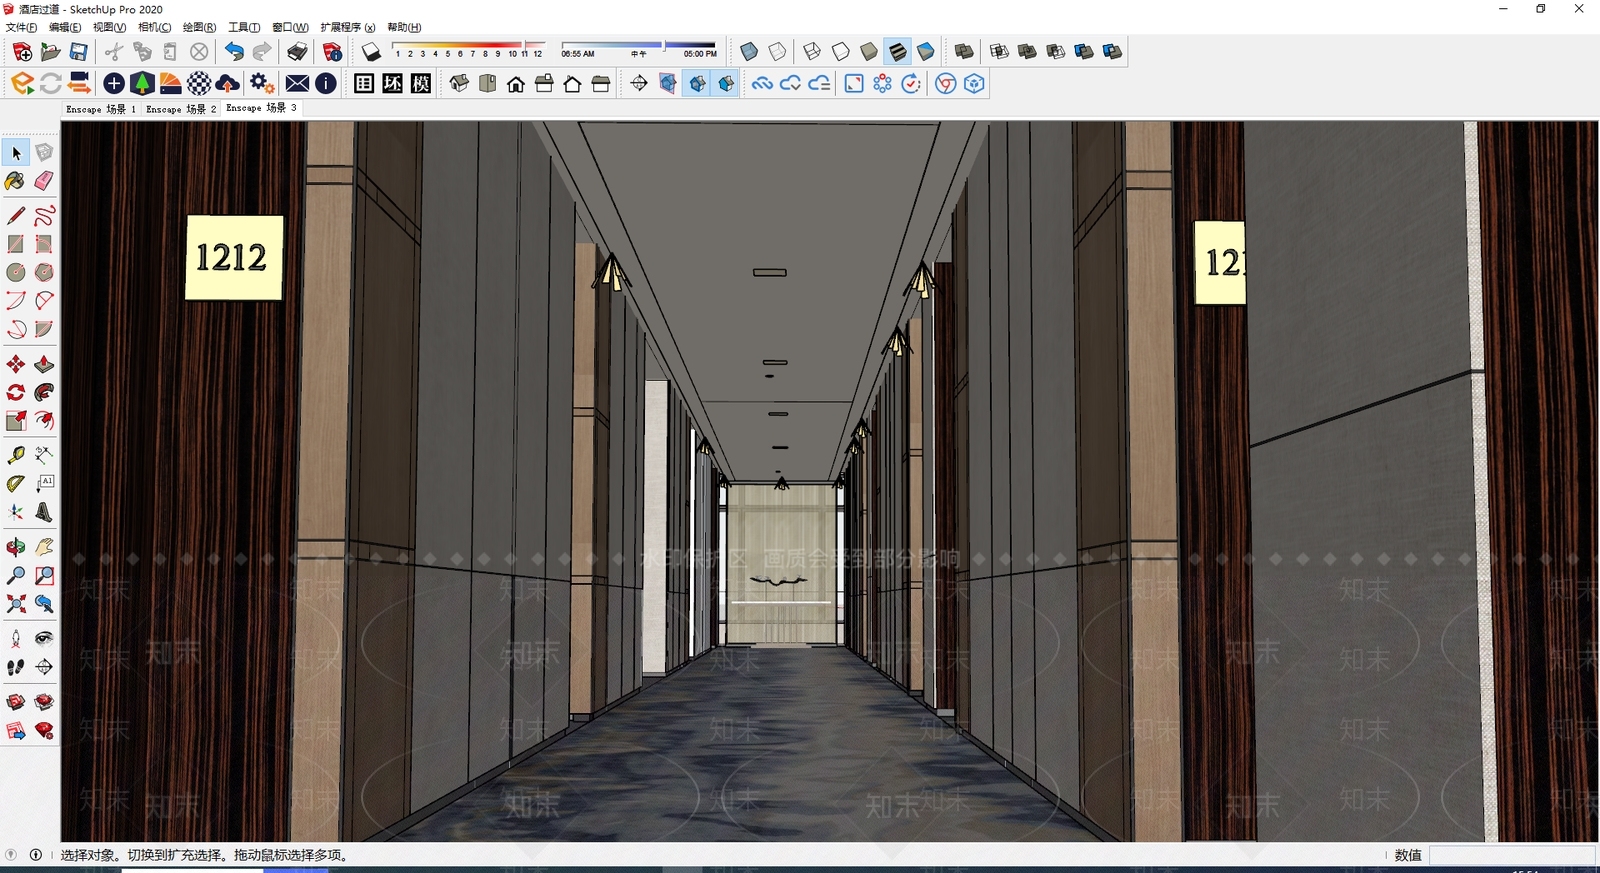Activate the Push/Pull tool

(44, 364)
